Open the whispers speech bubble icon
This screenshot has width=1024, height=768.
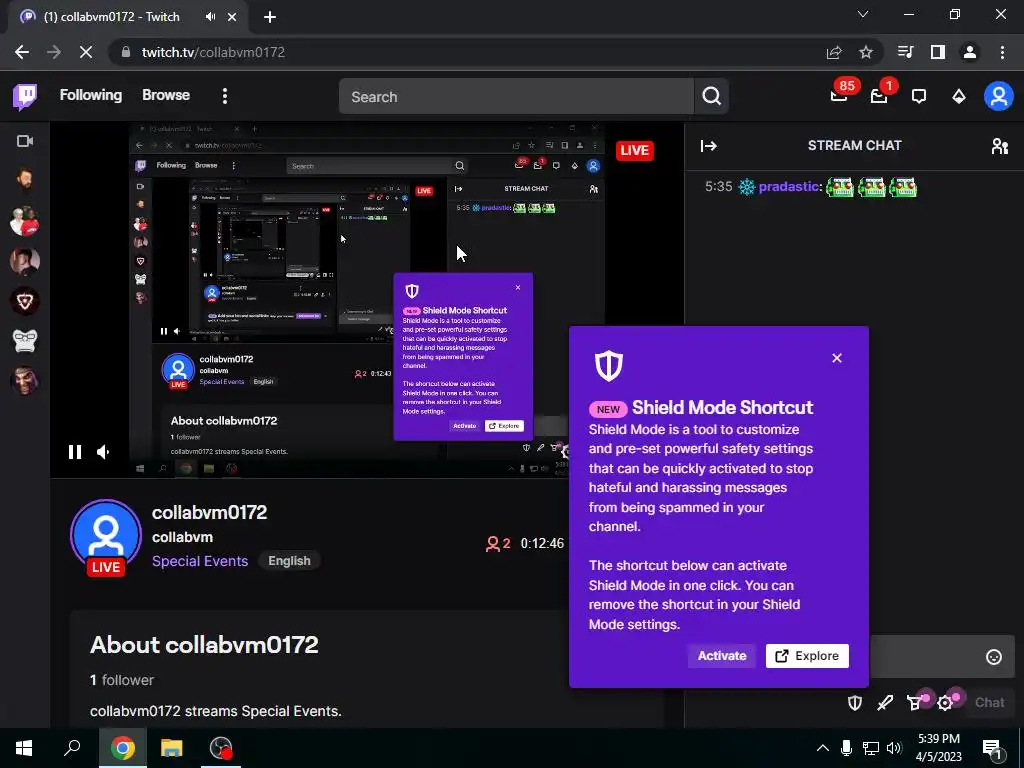pos(919,97)
